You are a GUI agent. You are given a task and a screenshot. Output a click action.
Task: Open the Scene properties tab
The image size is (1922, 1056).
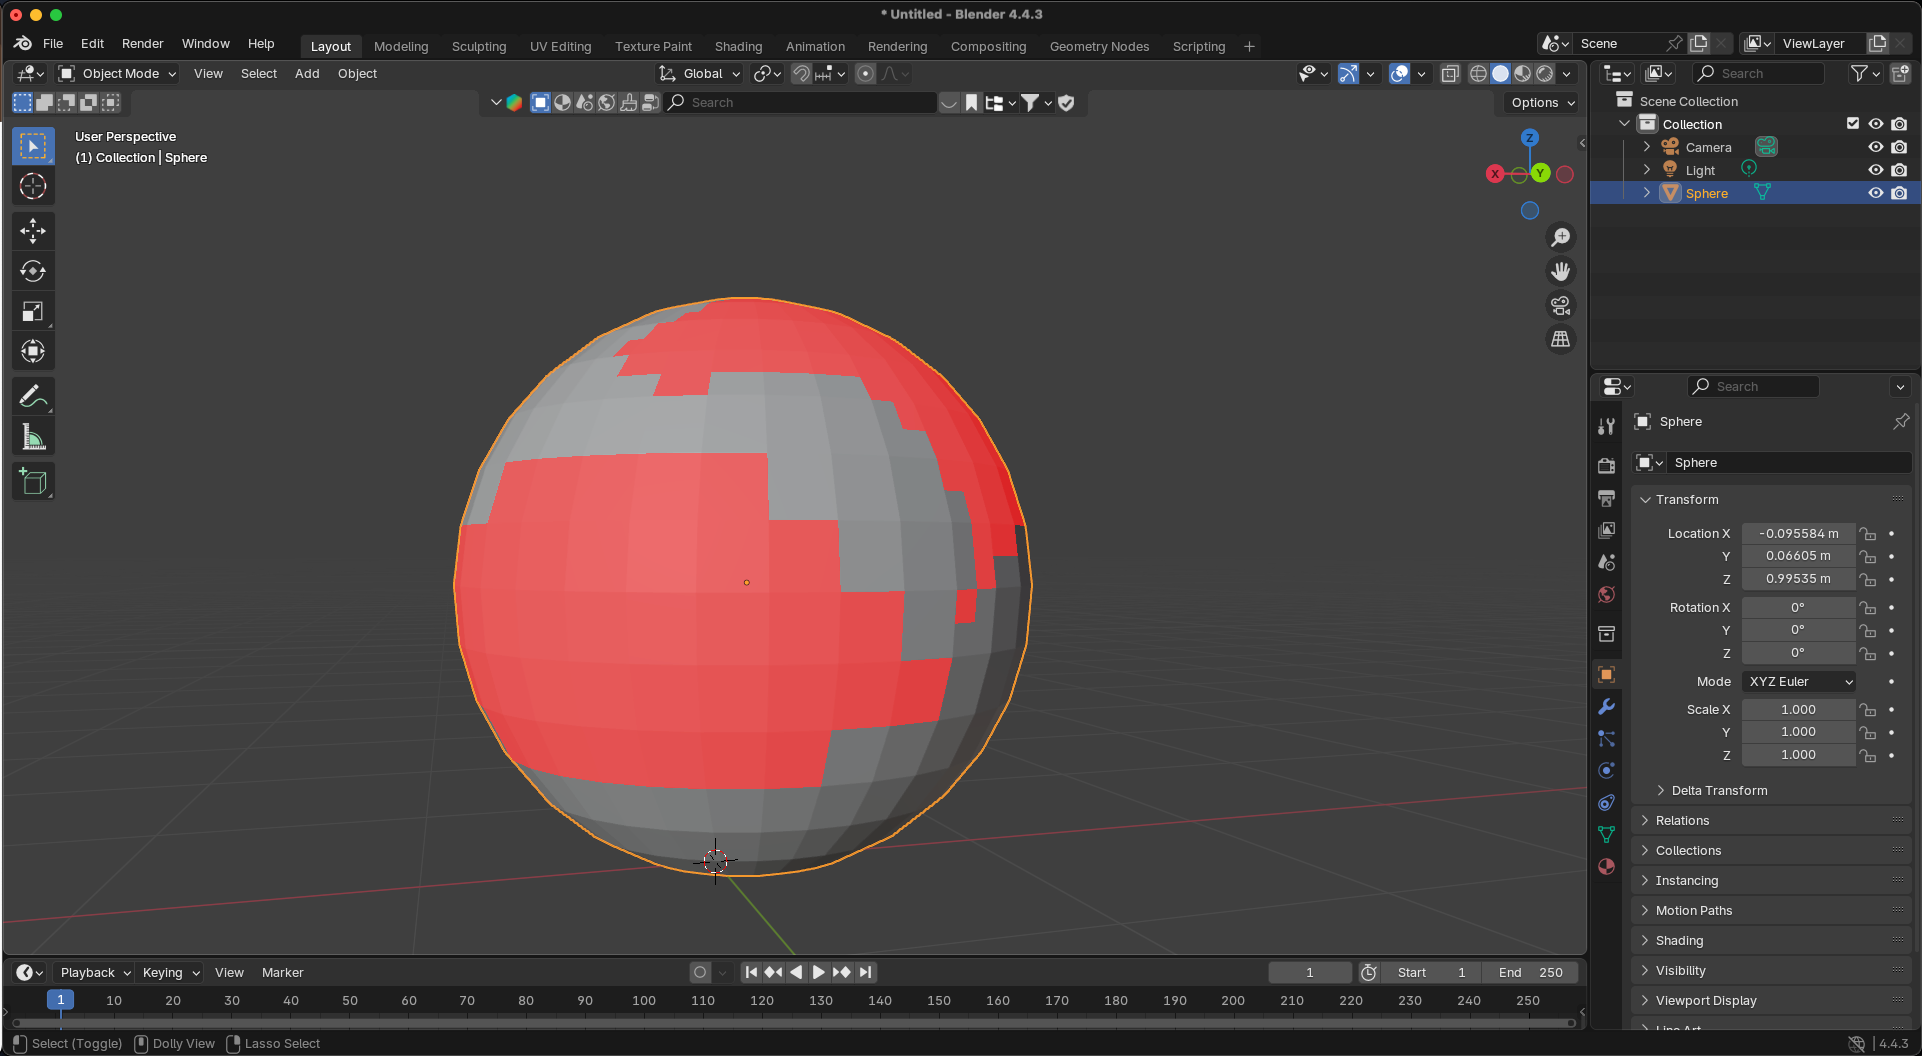pyautogui.click(x=1606, y=562)
